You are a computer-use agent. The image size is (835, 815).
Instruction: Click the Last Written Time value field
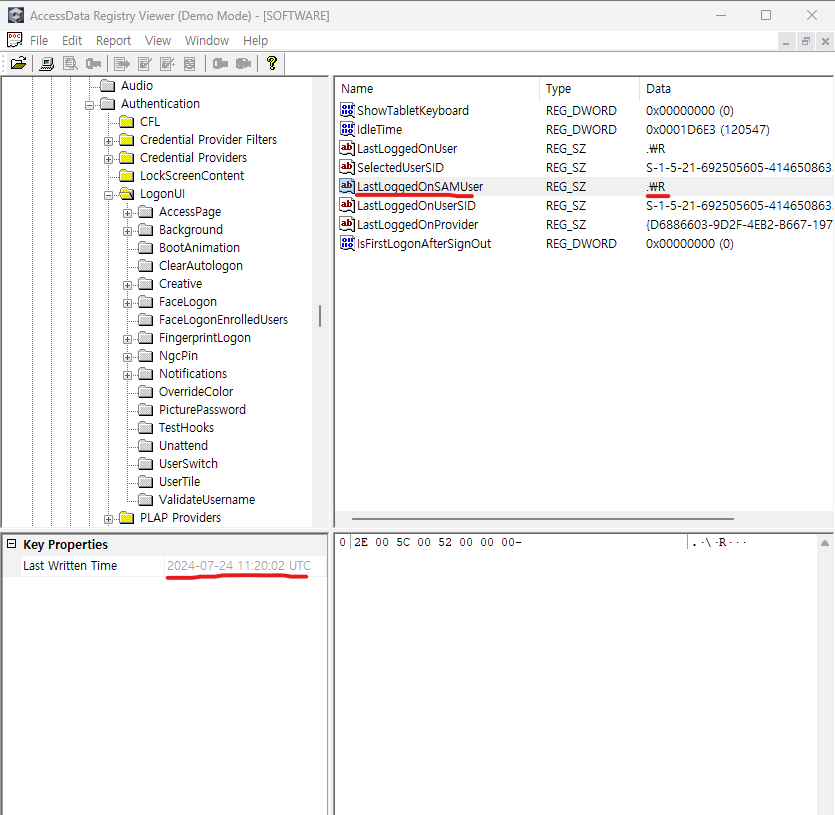(x=245, y=566)
